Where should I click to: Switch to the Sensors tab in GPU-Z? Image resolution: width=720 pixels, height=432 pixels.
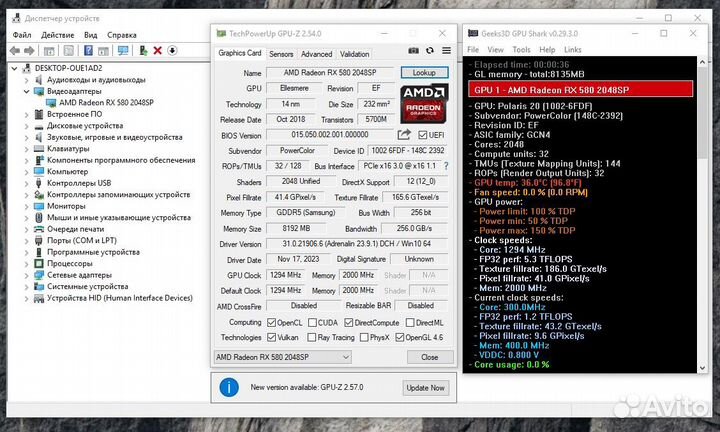click(281, 54)
